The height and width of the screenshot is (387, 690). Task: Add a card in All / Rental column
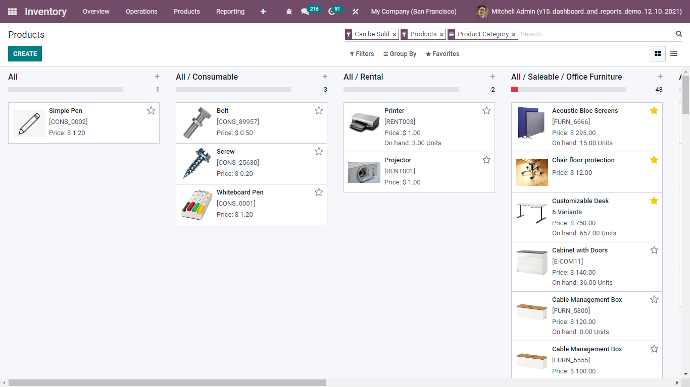click(x=492, y=77)
